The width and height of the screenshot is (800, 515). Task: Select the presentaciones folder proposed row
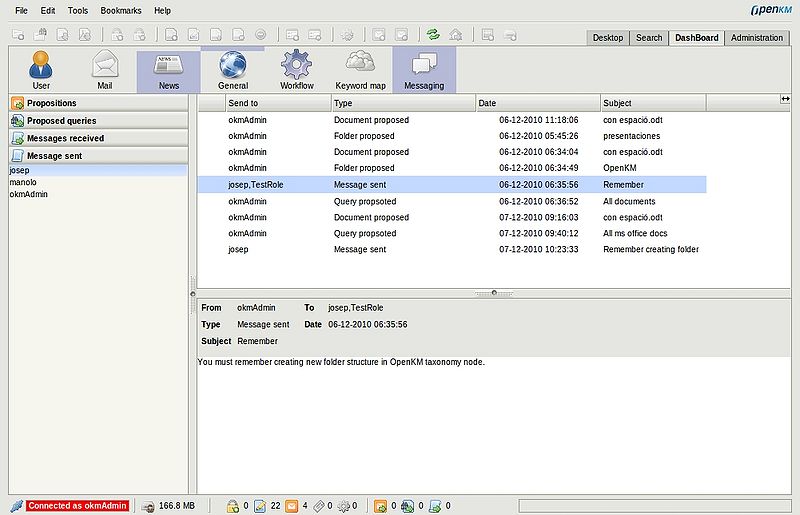(x=452, y=136)
